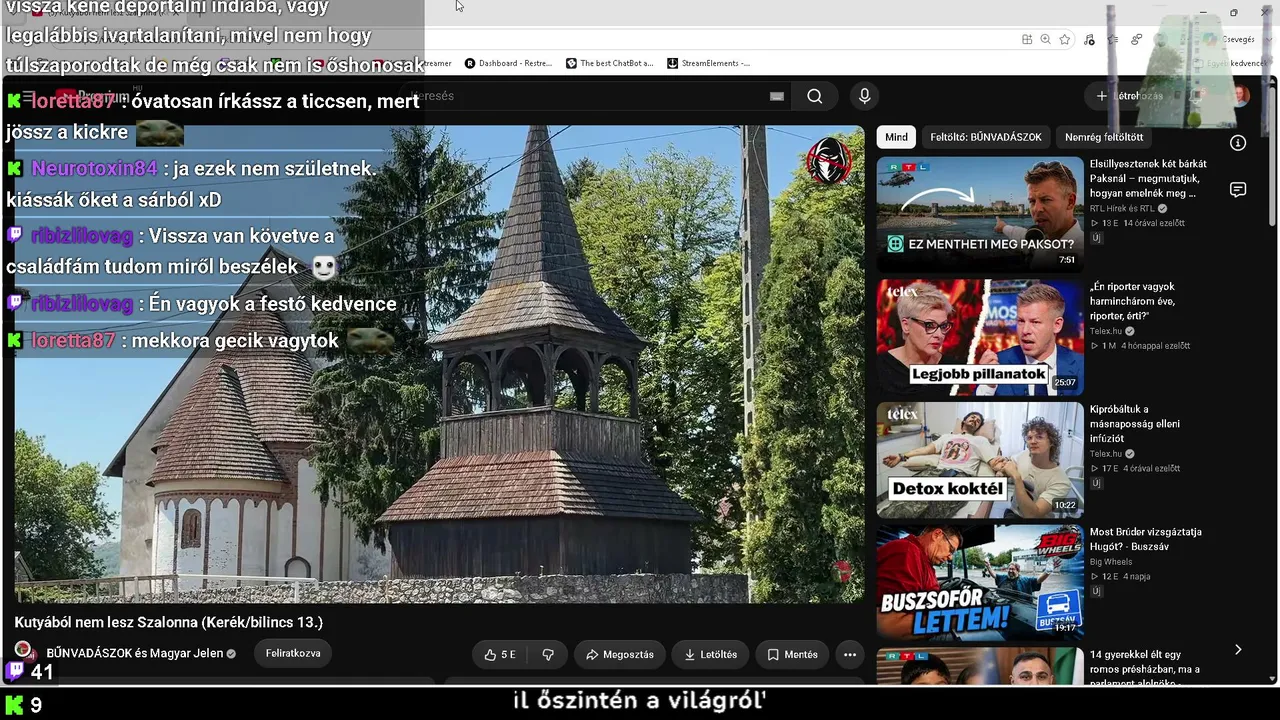Open the Paks barges video thumbnail
Viewport: 1280px width, 720px height.
coord(980,214)
